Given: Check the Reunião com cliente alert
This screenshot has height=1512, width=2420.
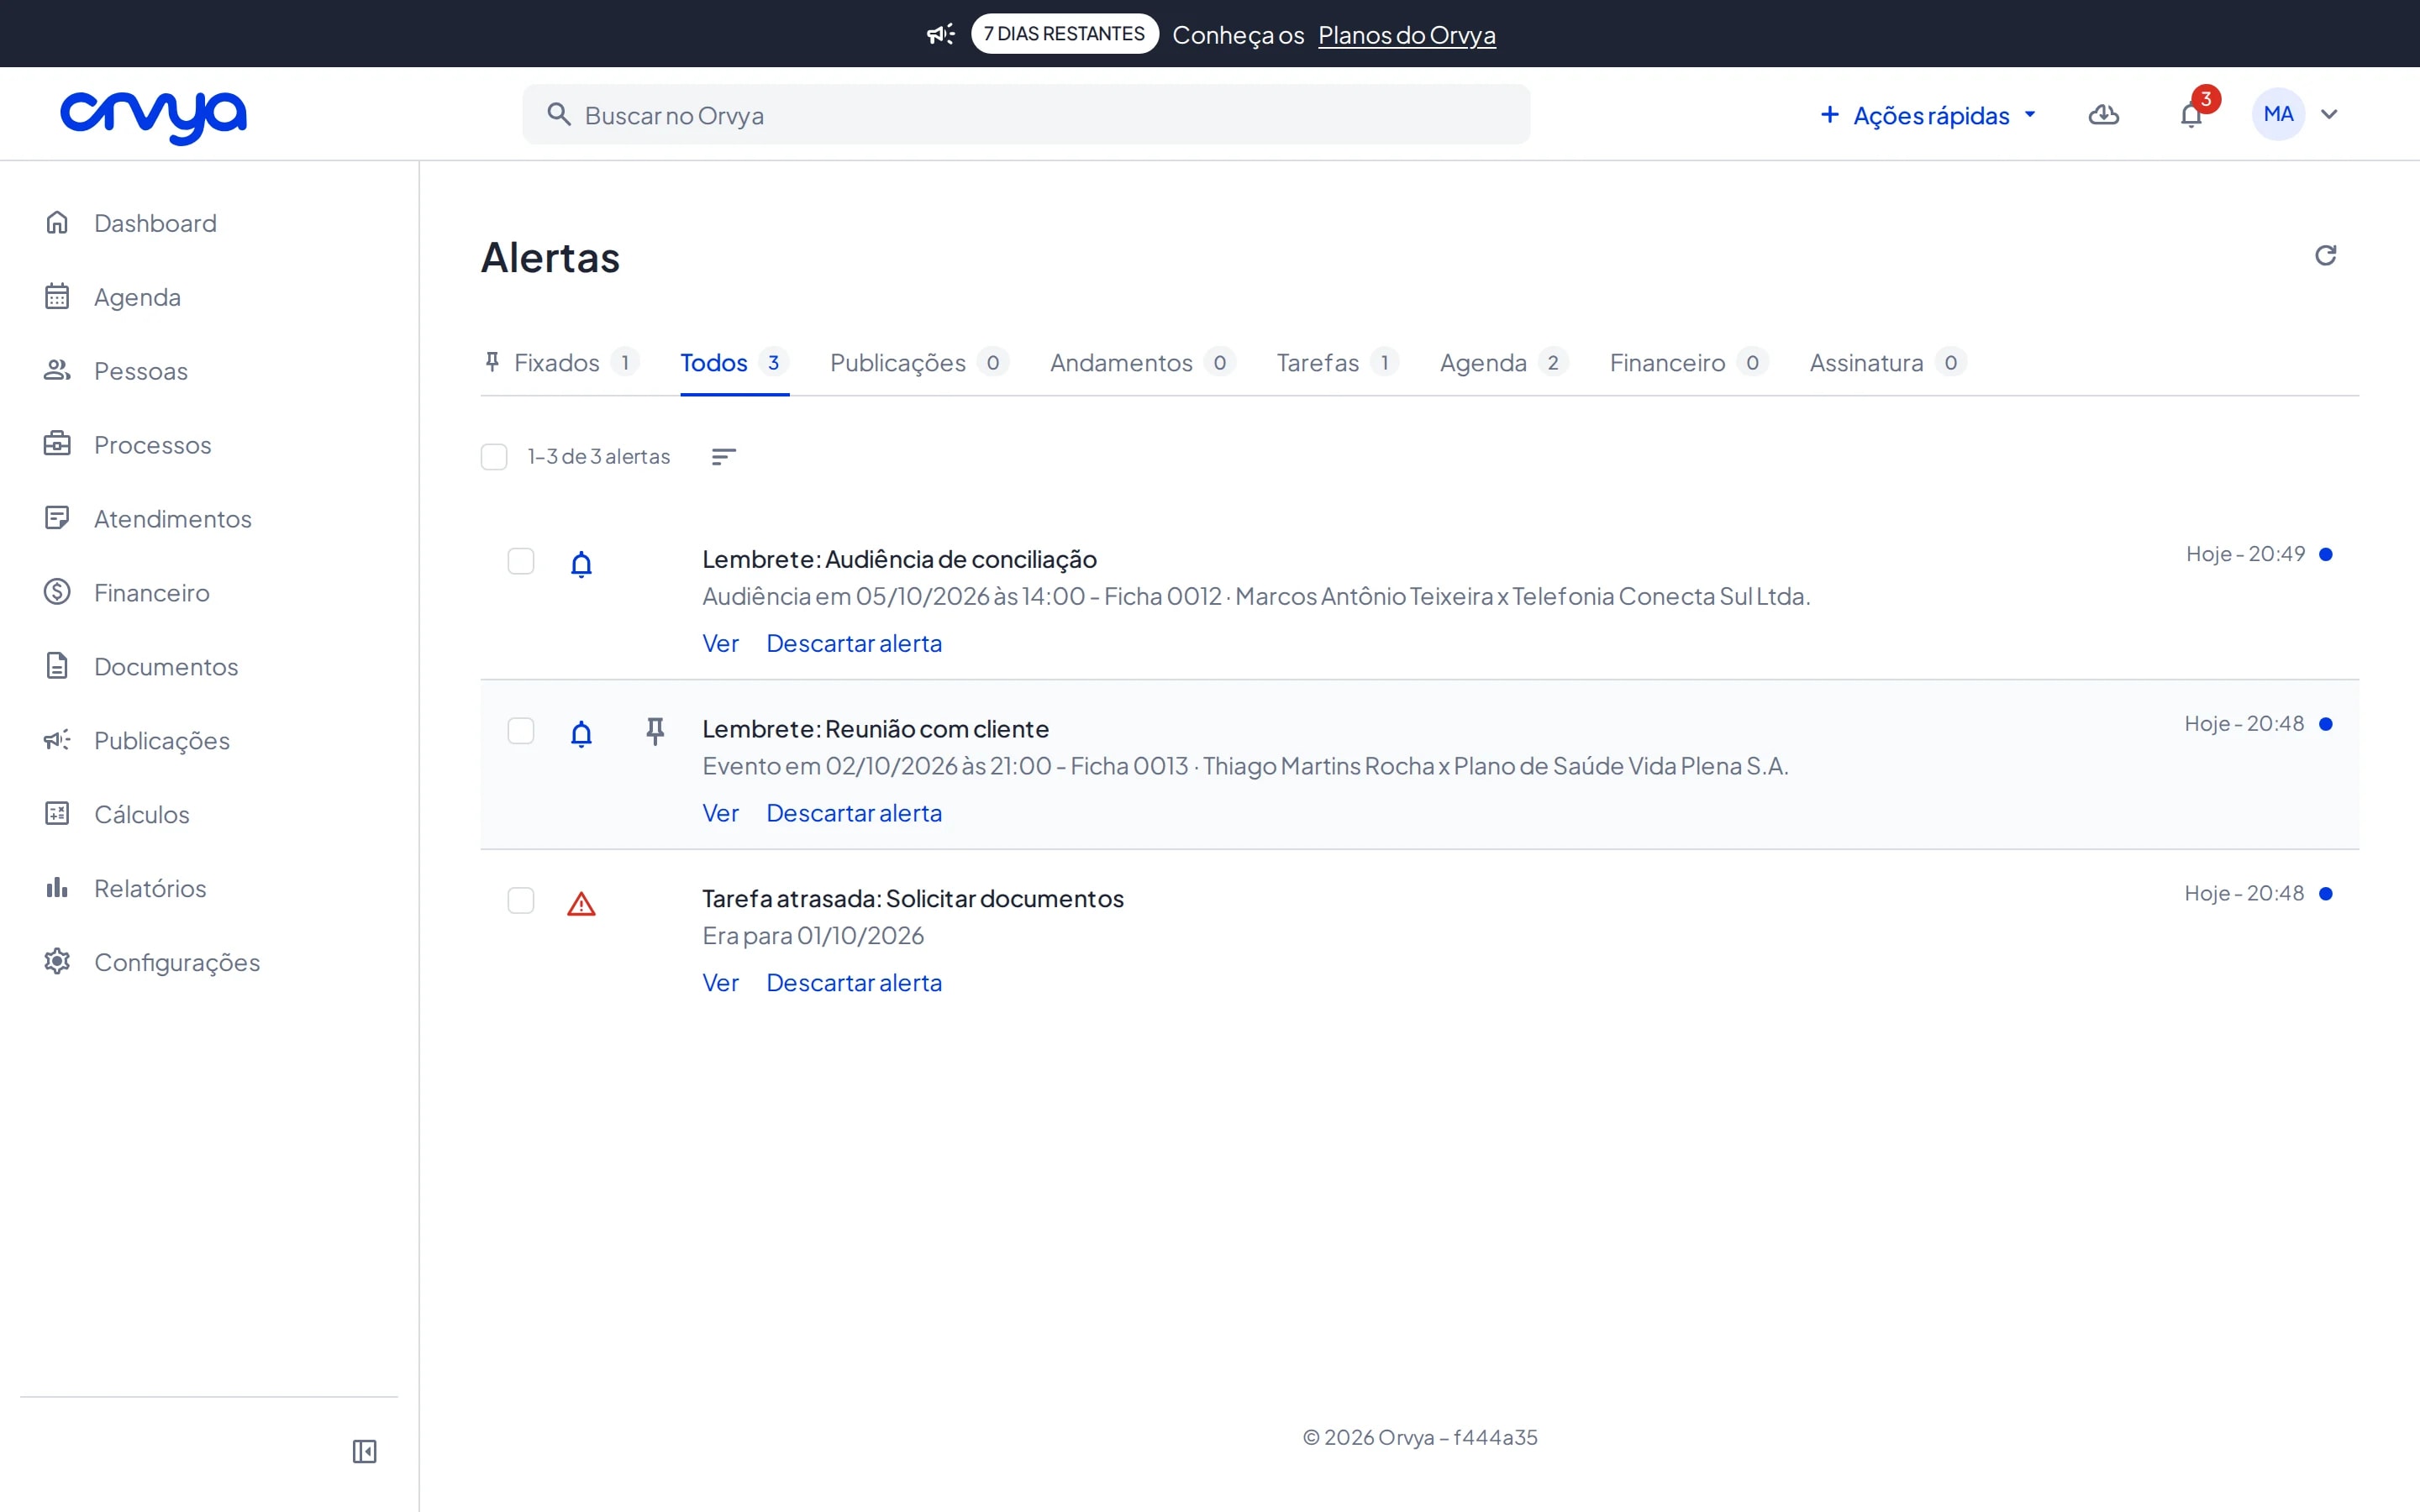Looking at the screenshot, I should click(521, 731).
